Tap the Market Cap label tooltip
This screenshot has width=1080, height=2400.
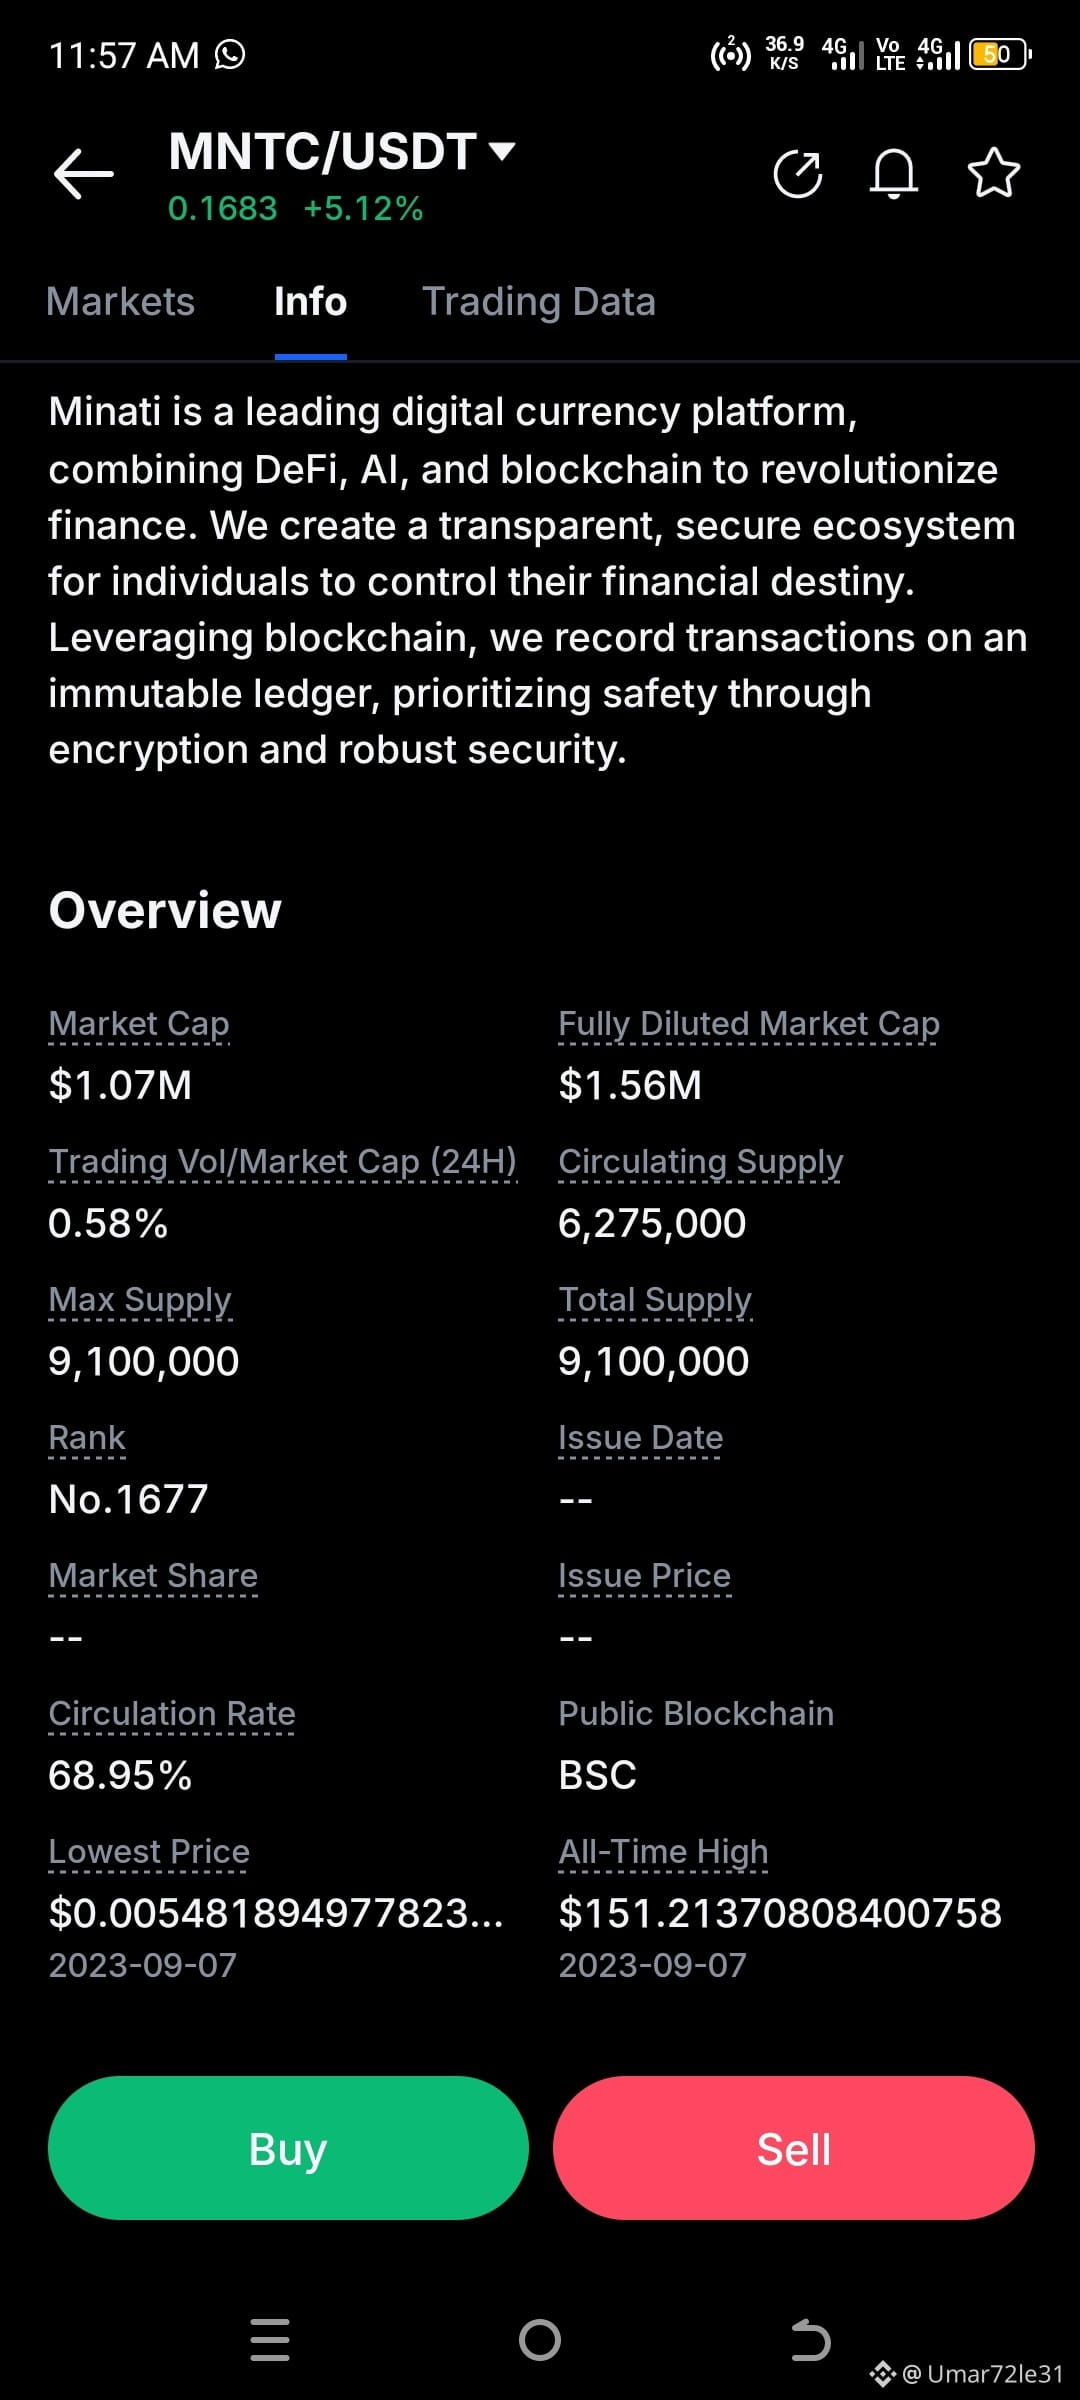coord(139,1024)
